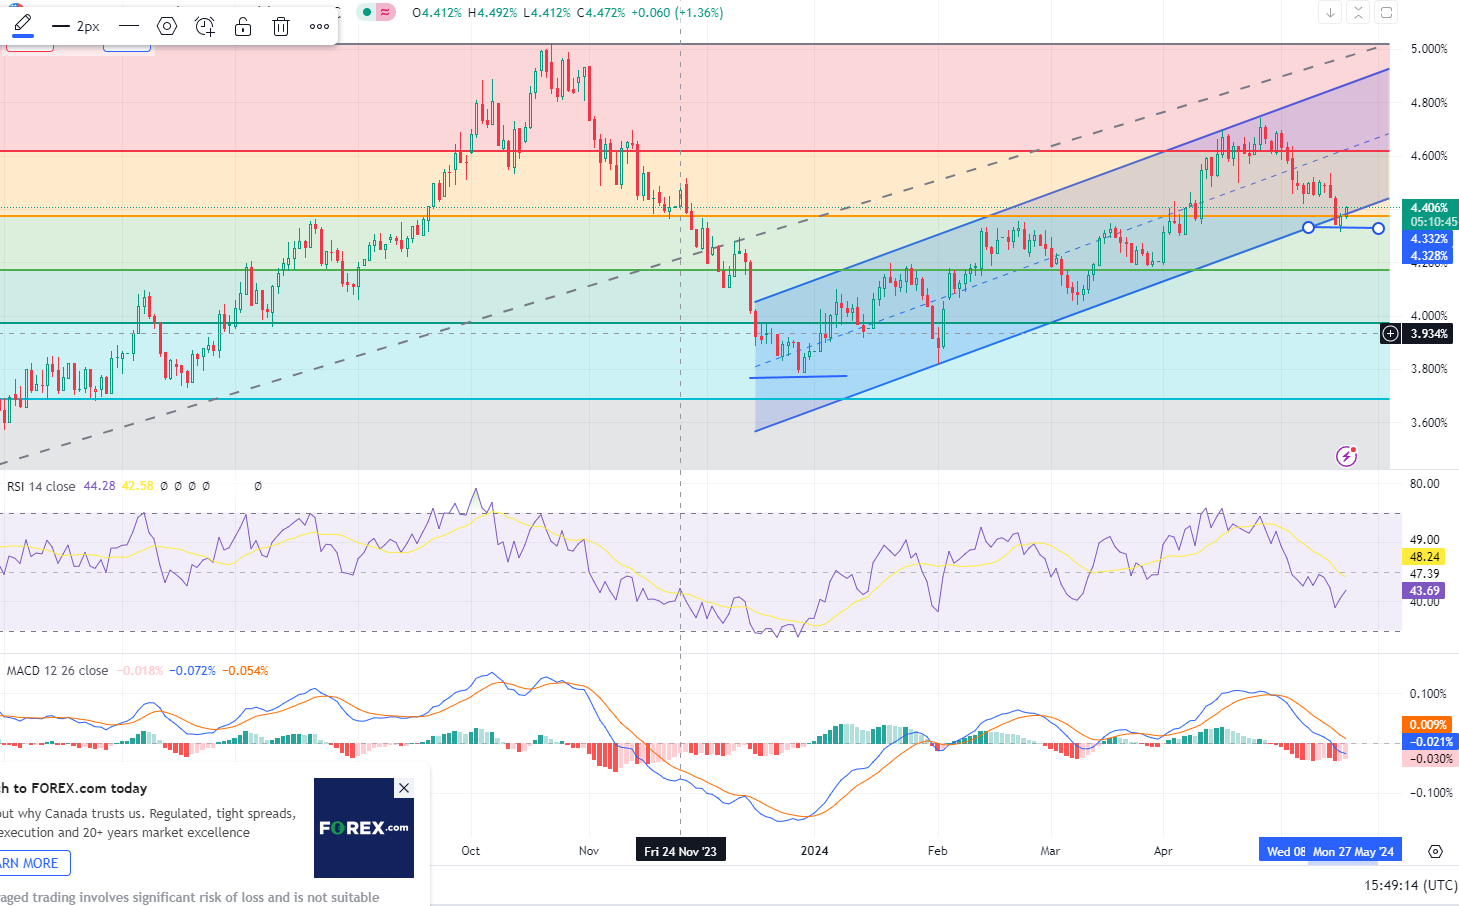The image size is (1459, 906).
Task: Toggle the lock on the selected drawing
Action: pos(243,27)
